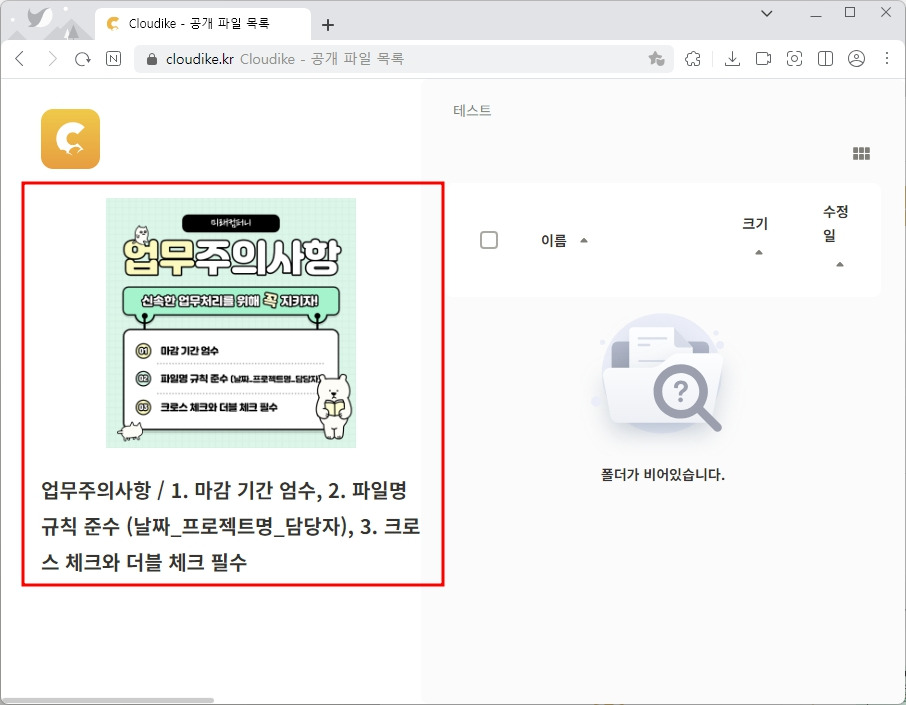Click the 폴더가 비어있습니다. message
The height and width of the screenshot is (705, 906).
coord(662,475)
